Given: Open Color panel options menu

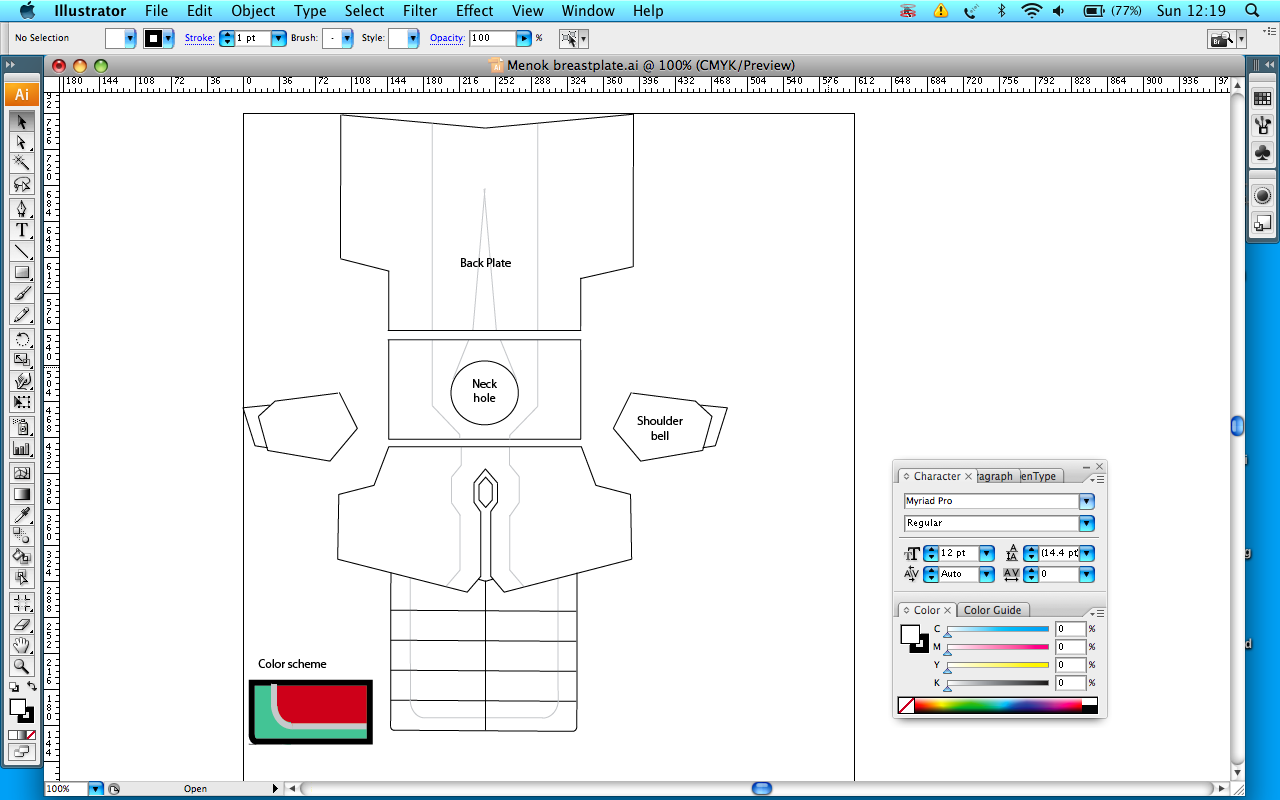Looking at the screenshot, I should click(1096, 613).
